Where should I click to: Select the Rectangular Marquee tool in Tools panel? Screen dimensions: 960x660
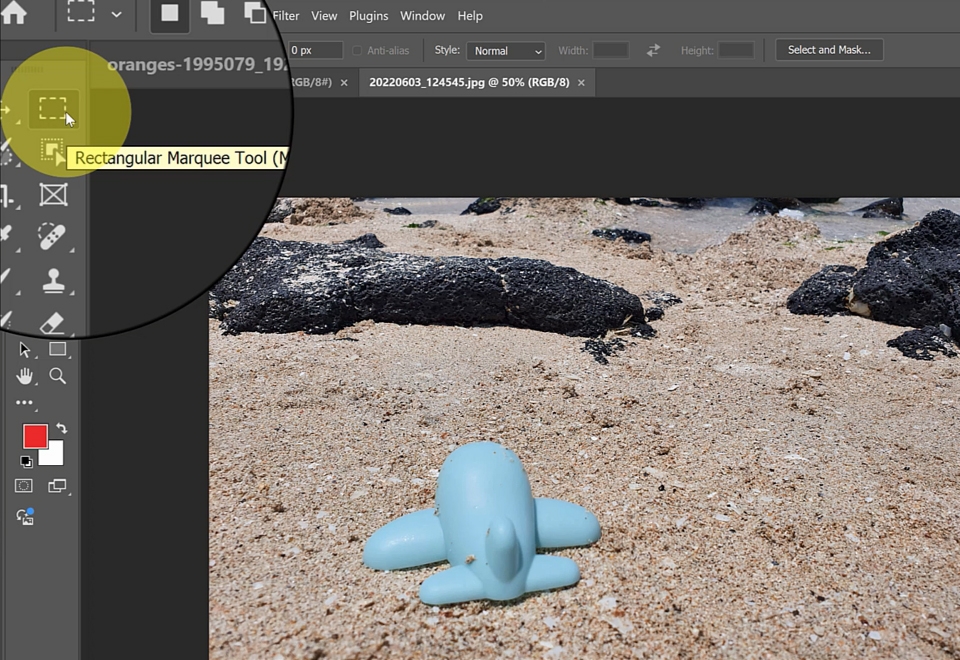[x=53, y=108]
